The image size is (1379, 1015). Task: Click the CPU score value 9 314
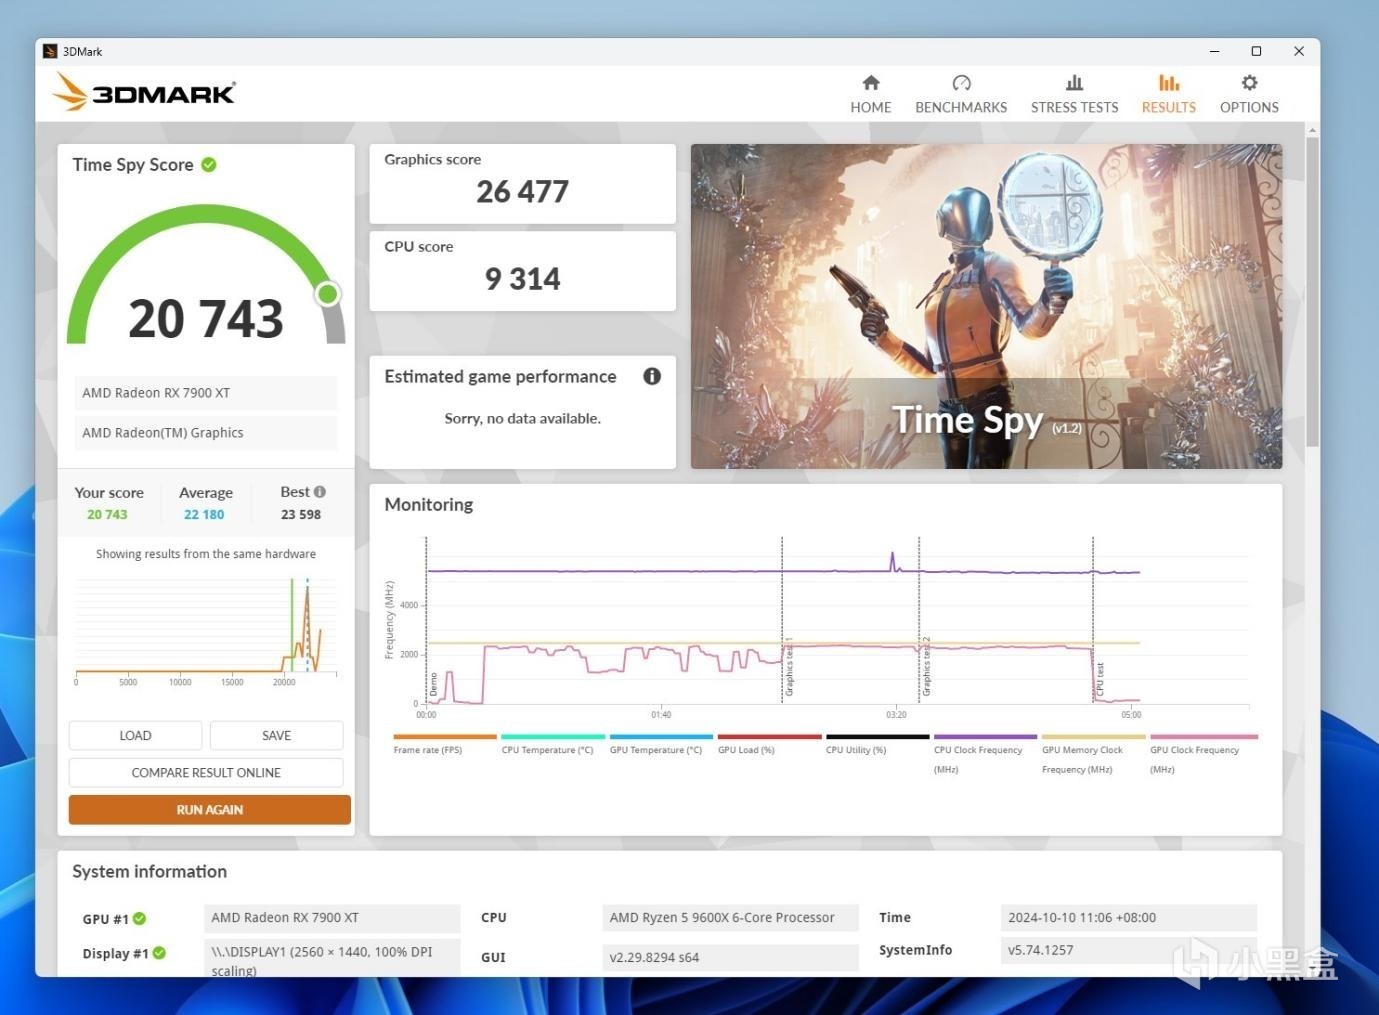522,279
